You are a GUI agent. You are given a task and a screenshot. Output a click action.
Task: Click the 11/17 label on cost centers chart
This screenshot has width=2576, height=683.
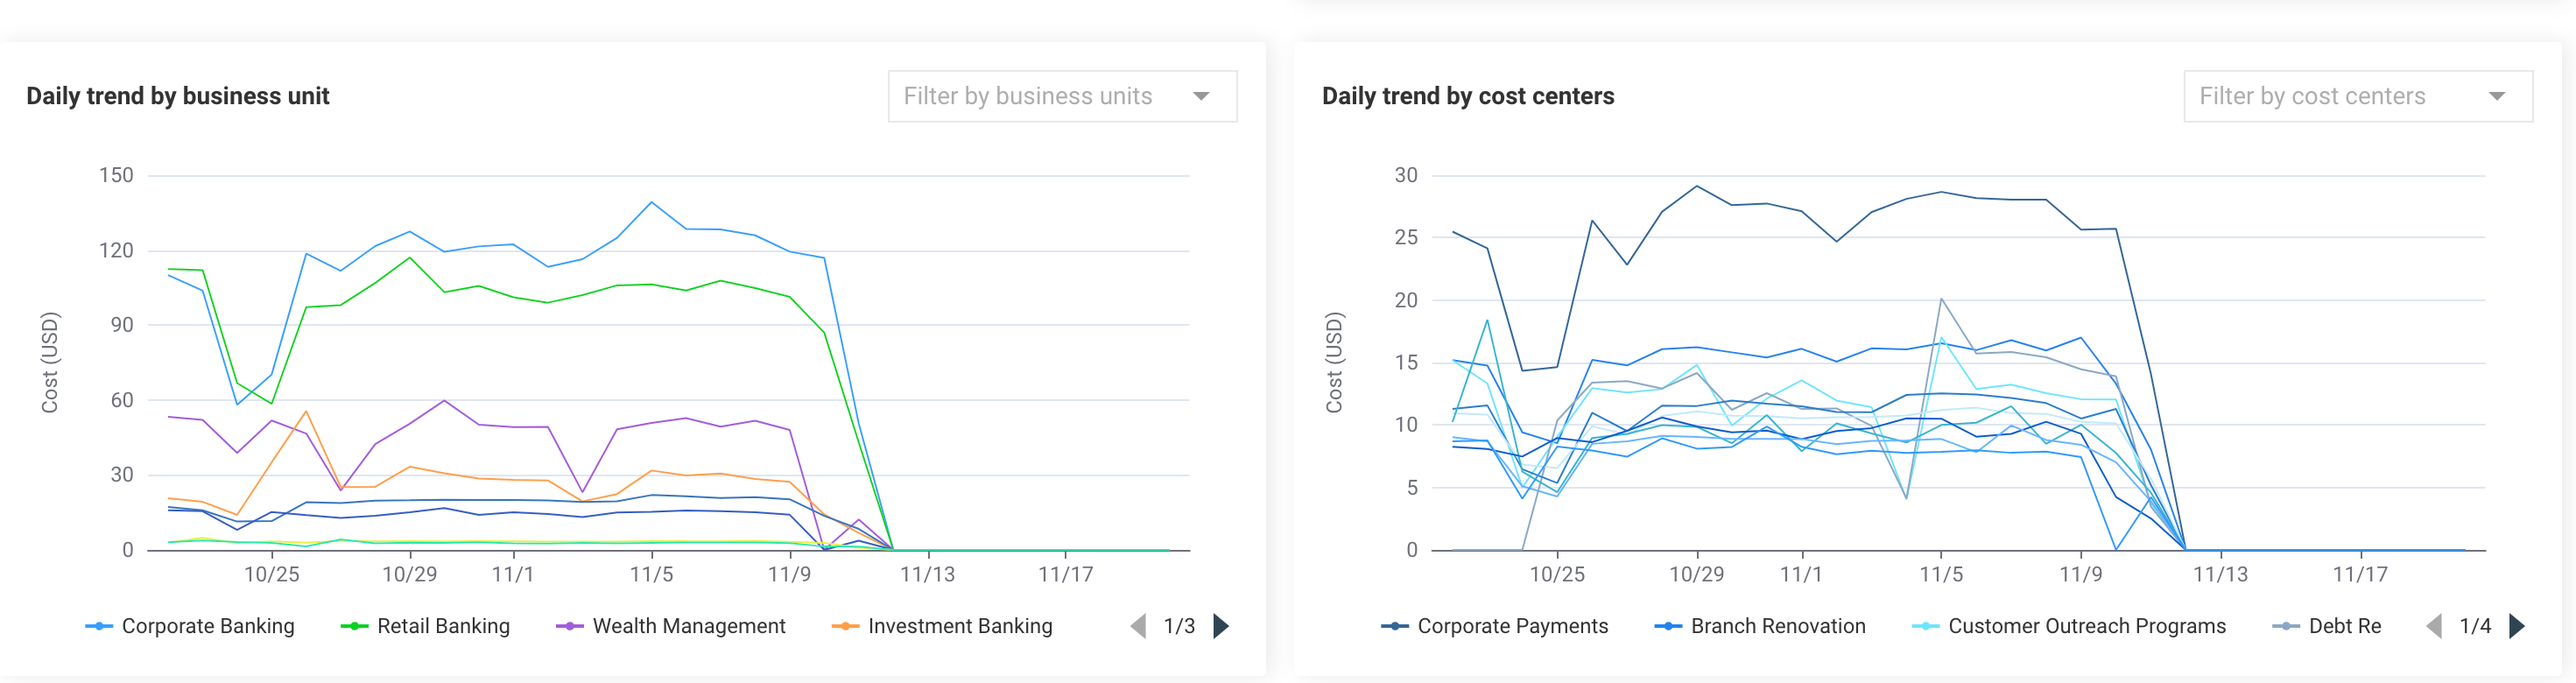point(2360,574)
